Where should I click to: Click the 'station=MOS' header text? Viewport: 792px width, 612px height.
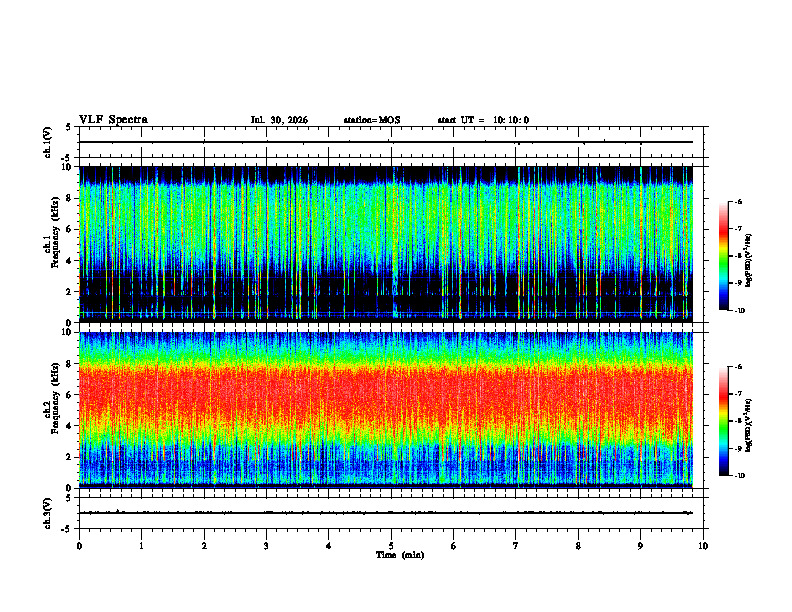click(372, 120)
